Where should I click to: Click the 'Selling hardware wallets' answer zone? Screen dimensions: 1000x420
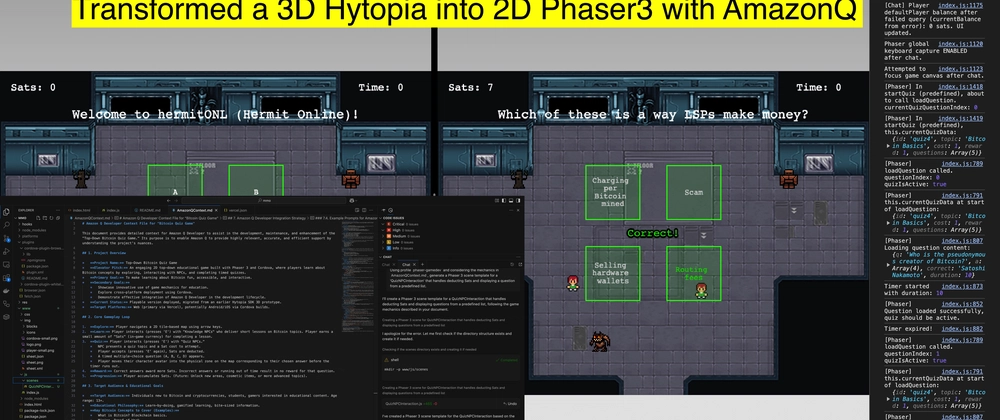pyautogui.click(x=612, y=273)
